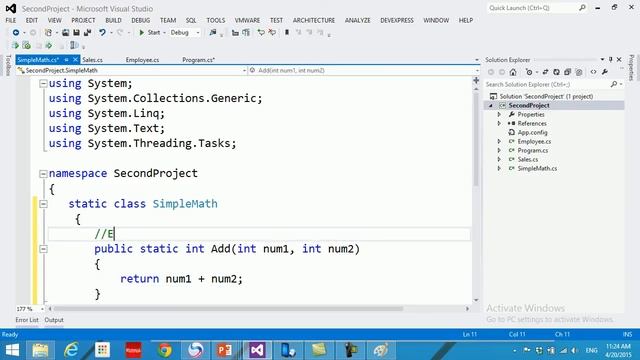The width and height of the screenshot is (640, 360).
Task: Expand the Employee.cs node
Action: 499,141
